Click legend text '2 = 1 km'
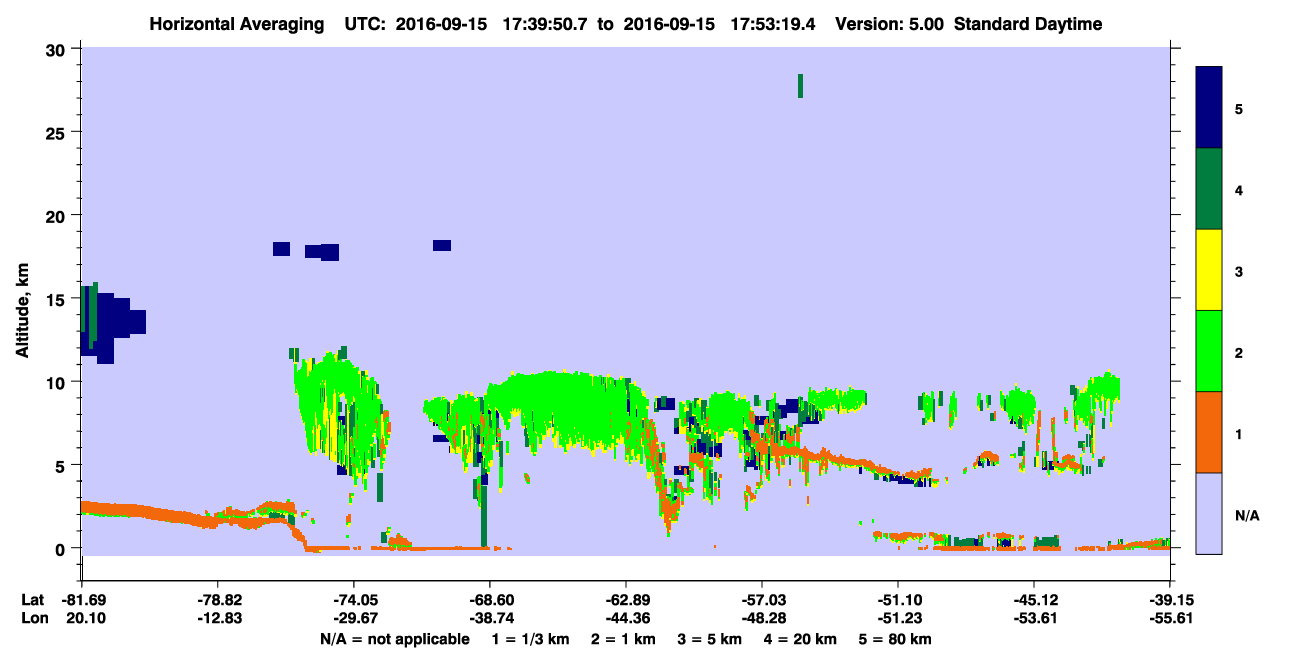The height and width of the screenshot is (667, 1300). point(623,639)
